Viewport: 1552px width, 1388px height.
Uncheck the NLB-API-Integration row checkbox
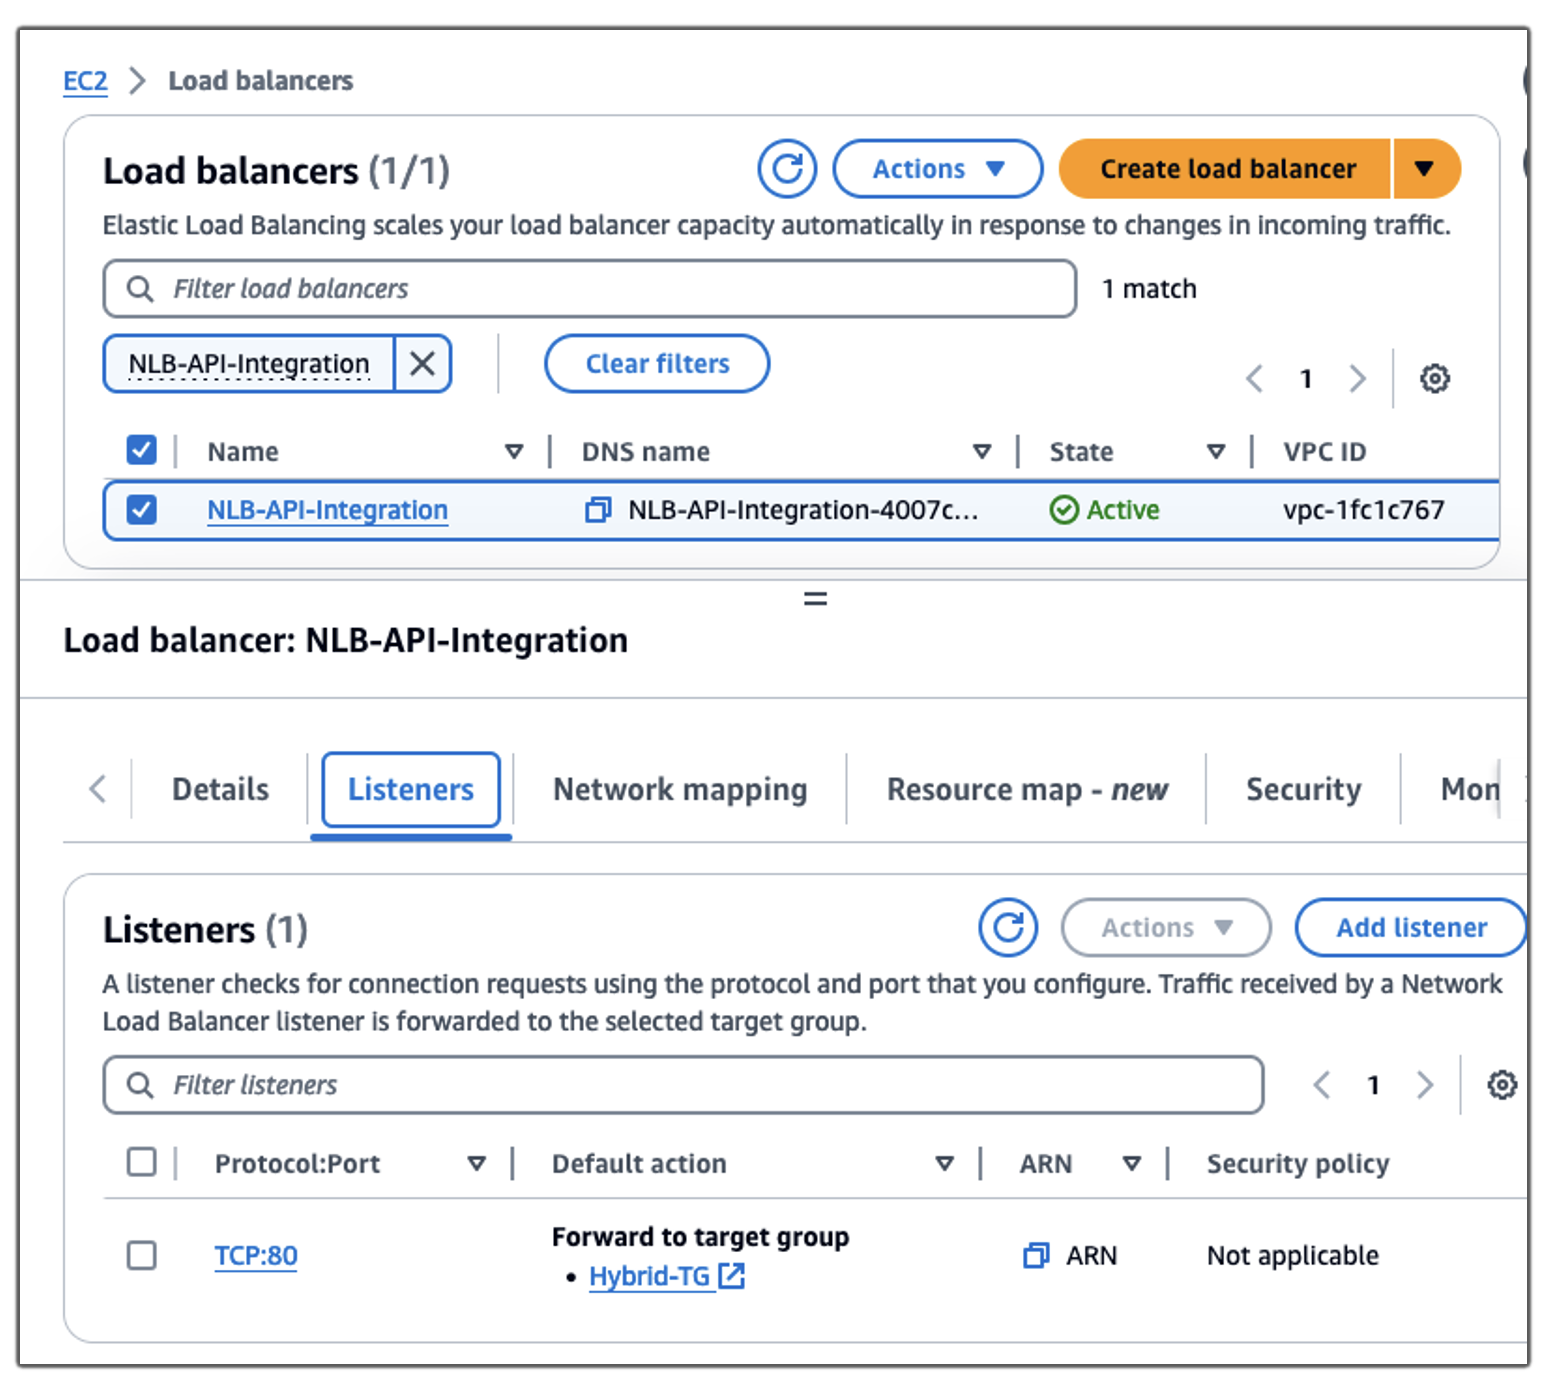pos(142,510)
